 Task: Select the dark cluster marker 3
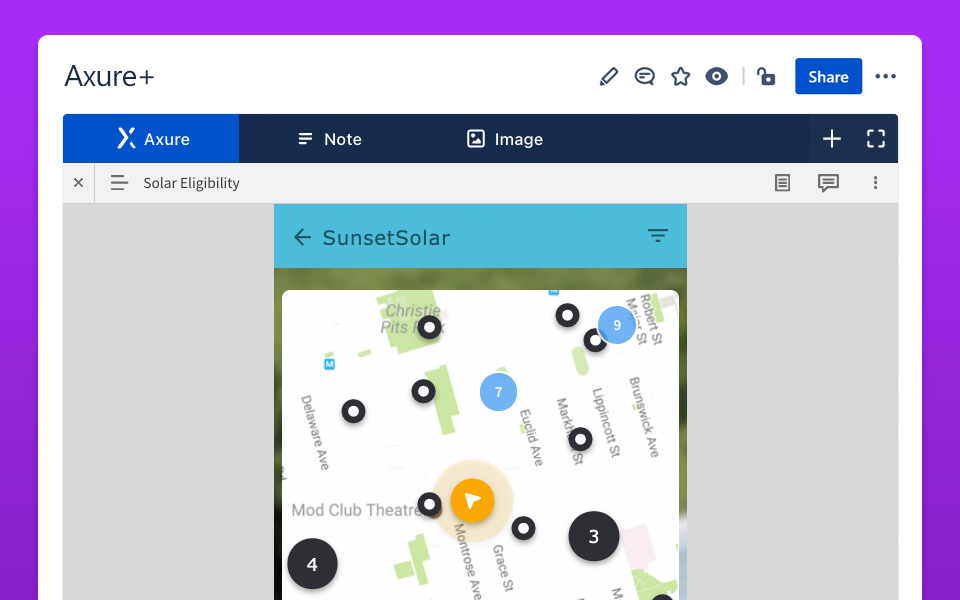pyautogui.click(x=593, y=536)
